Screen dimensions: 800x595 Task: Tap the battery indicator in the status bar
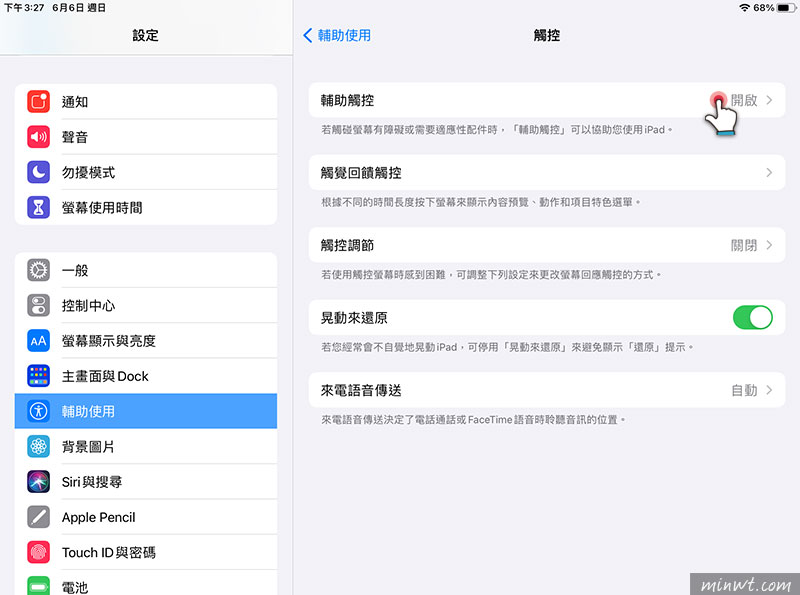(x=785, y=8)
